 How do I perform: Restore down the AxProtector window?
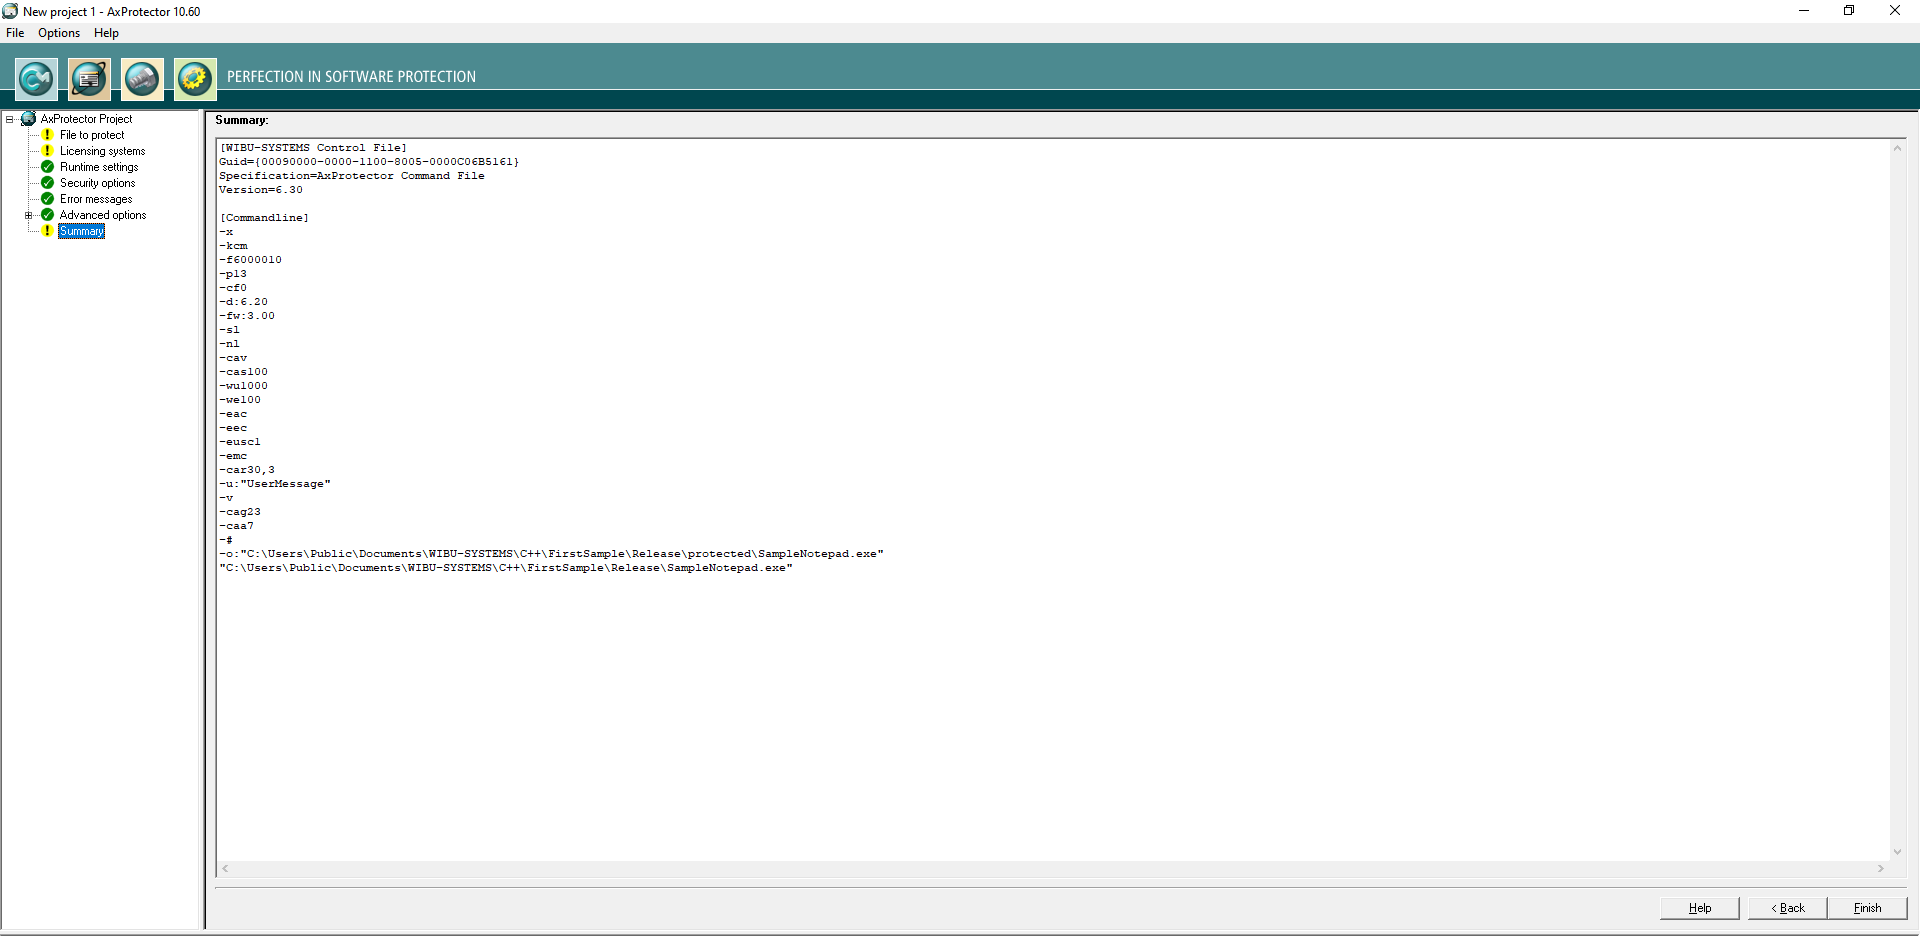point(1849,11)
